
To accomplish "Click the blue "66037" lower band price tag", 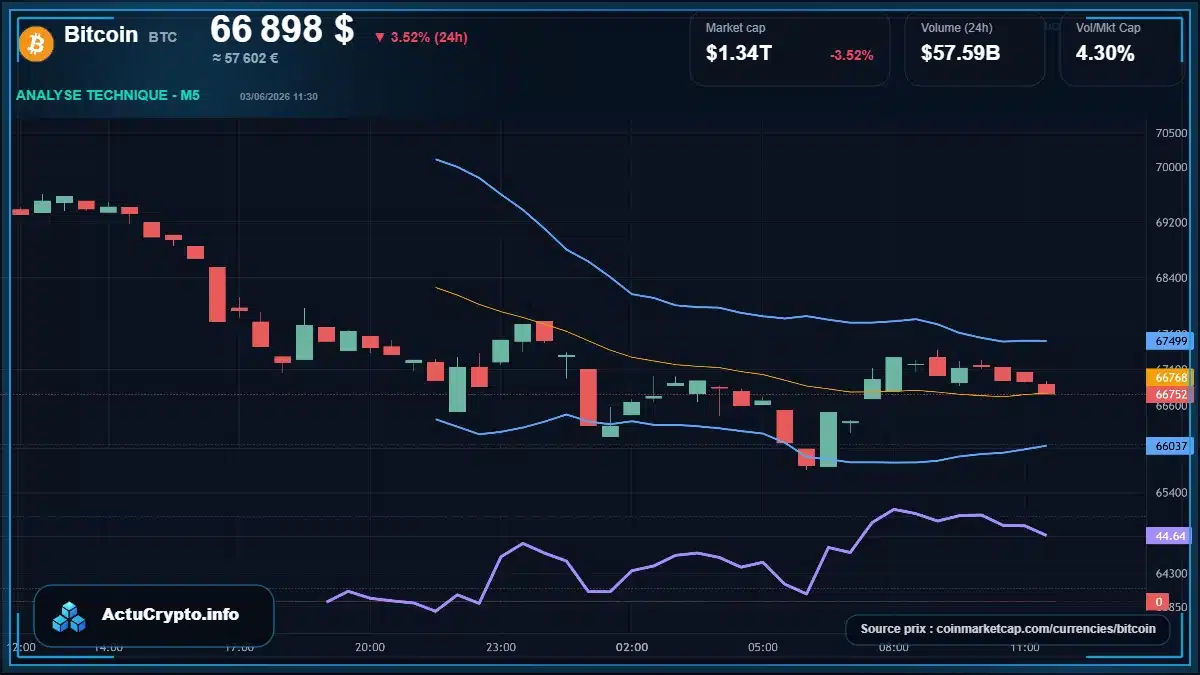I will (x=1170, y=446).
